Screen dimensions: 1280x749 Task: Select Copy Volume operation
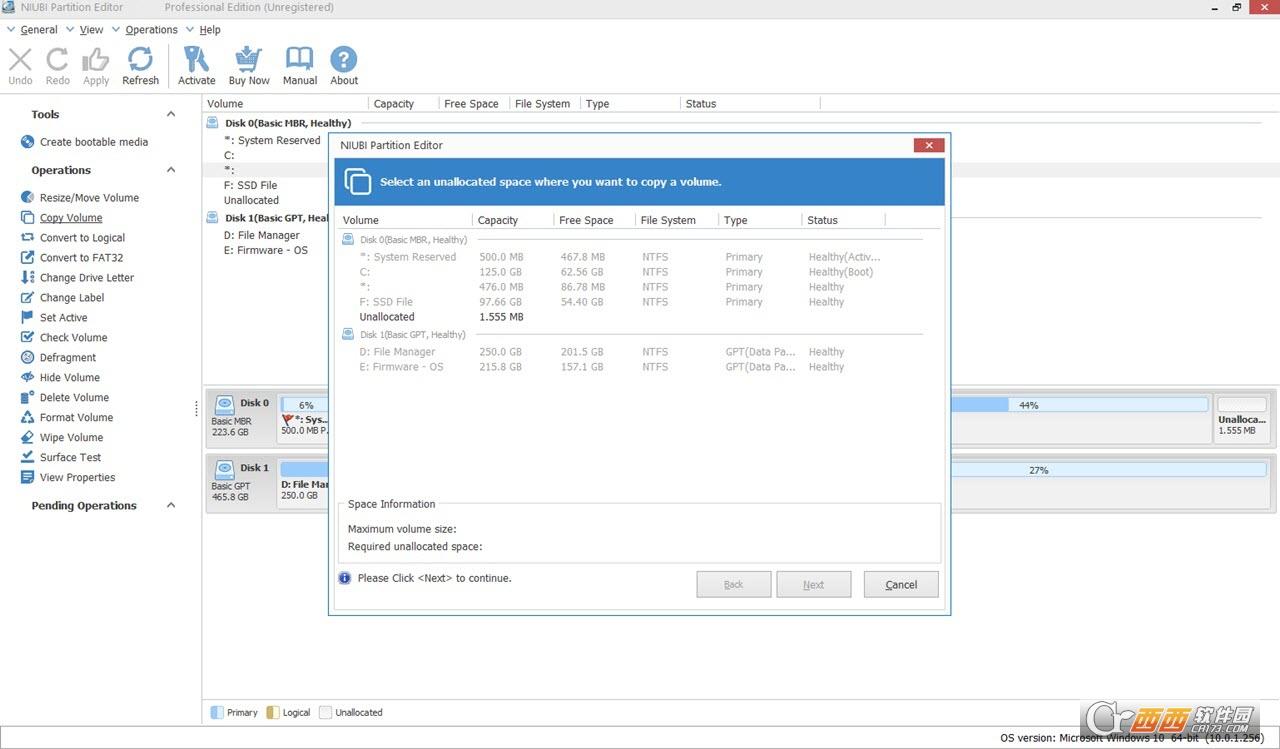(71, 218)
